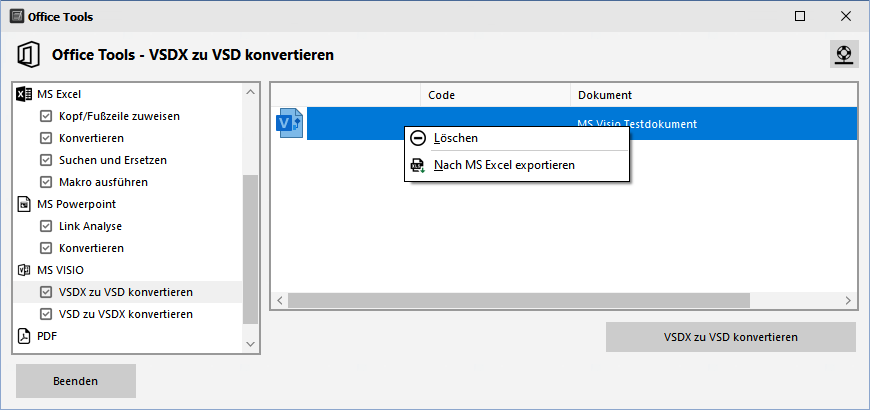Click the list horizontal scrollbar left arrow

click(280, 301)
